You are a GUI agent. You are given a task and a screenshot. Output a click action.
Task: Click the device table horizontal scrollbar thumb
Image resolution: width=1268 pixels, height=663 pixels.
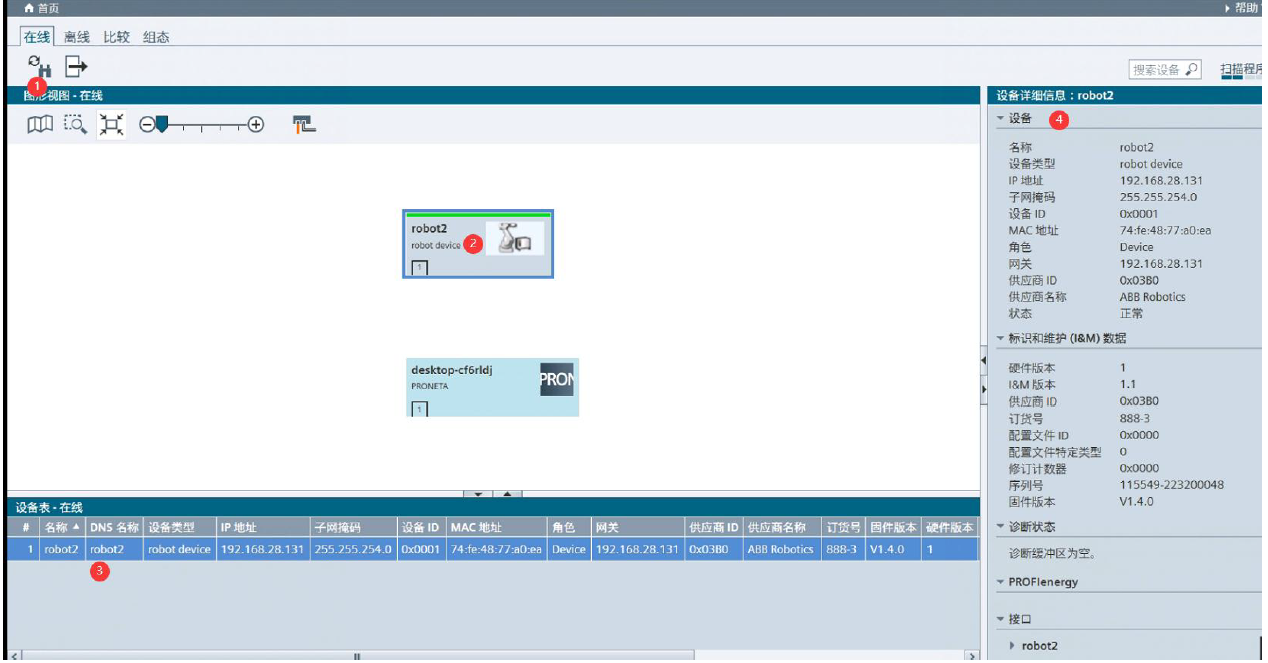(357, 656)
